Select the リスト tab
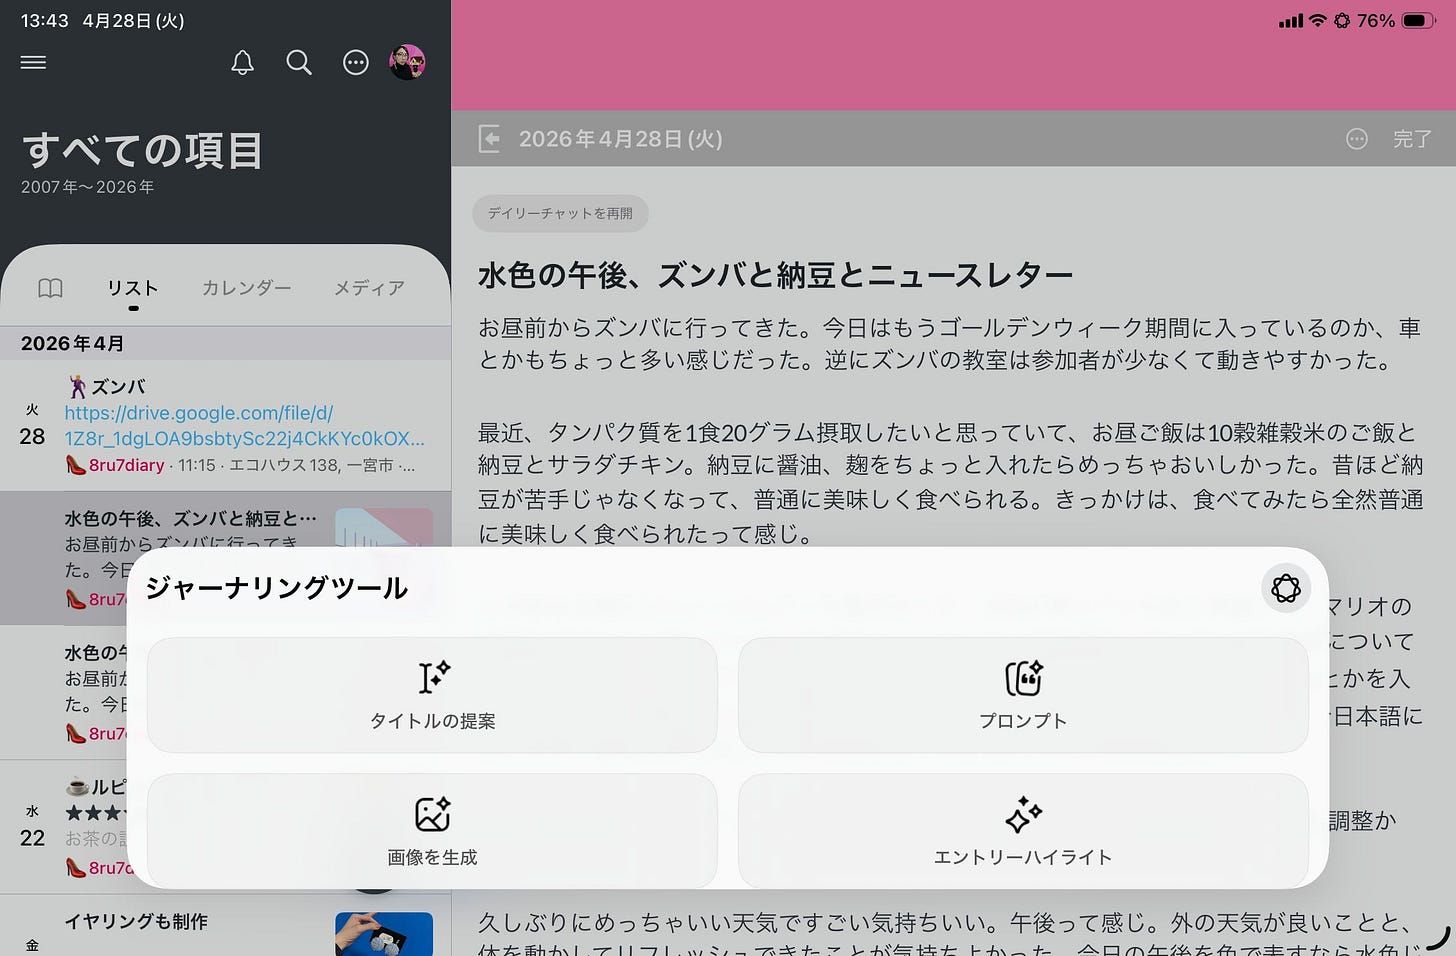This screenshot has height=956, width=1456. click(x=133, y=288)
